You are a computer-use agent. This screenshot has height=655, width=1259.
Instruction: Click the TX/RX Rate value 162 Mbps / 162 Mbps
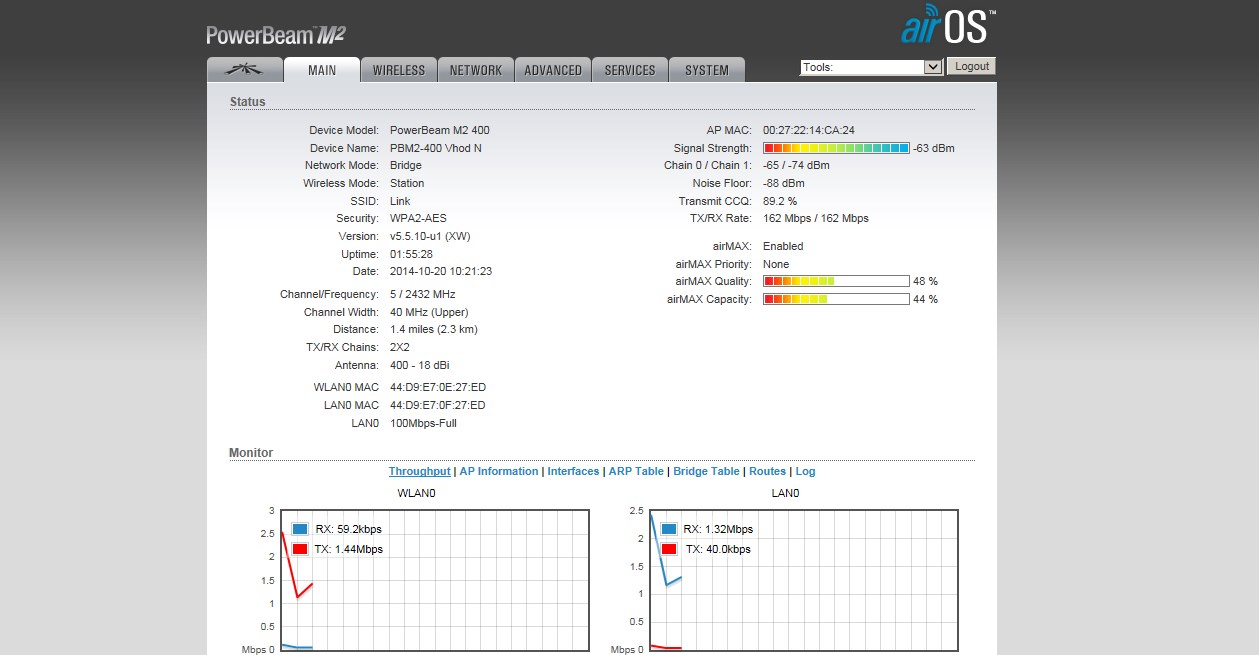pyautogui.click(x=816, y=218)
